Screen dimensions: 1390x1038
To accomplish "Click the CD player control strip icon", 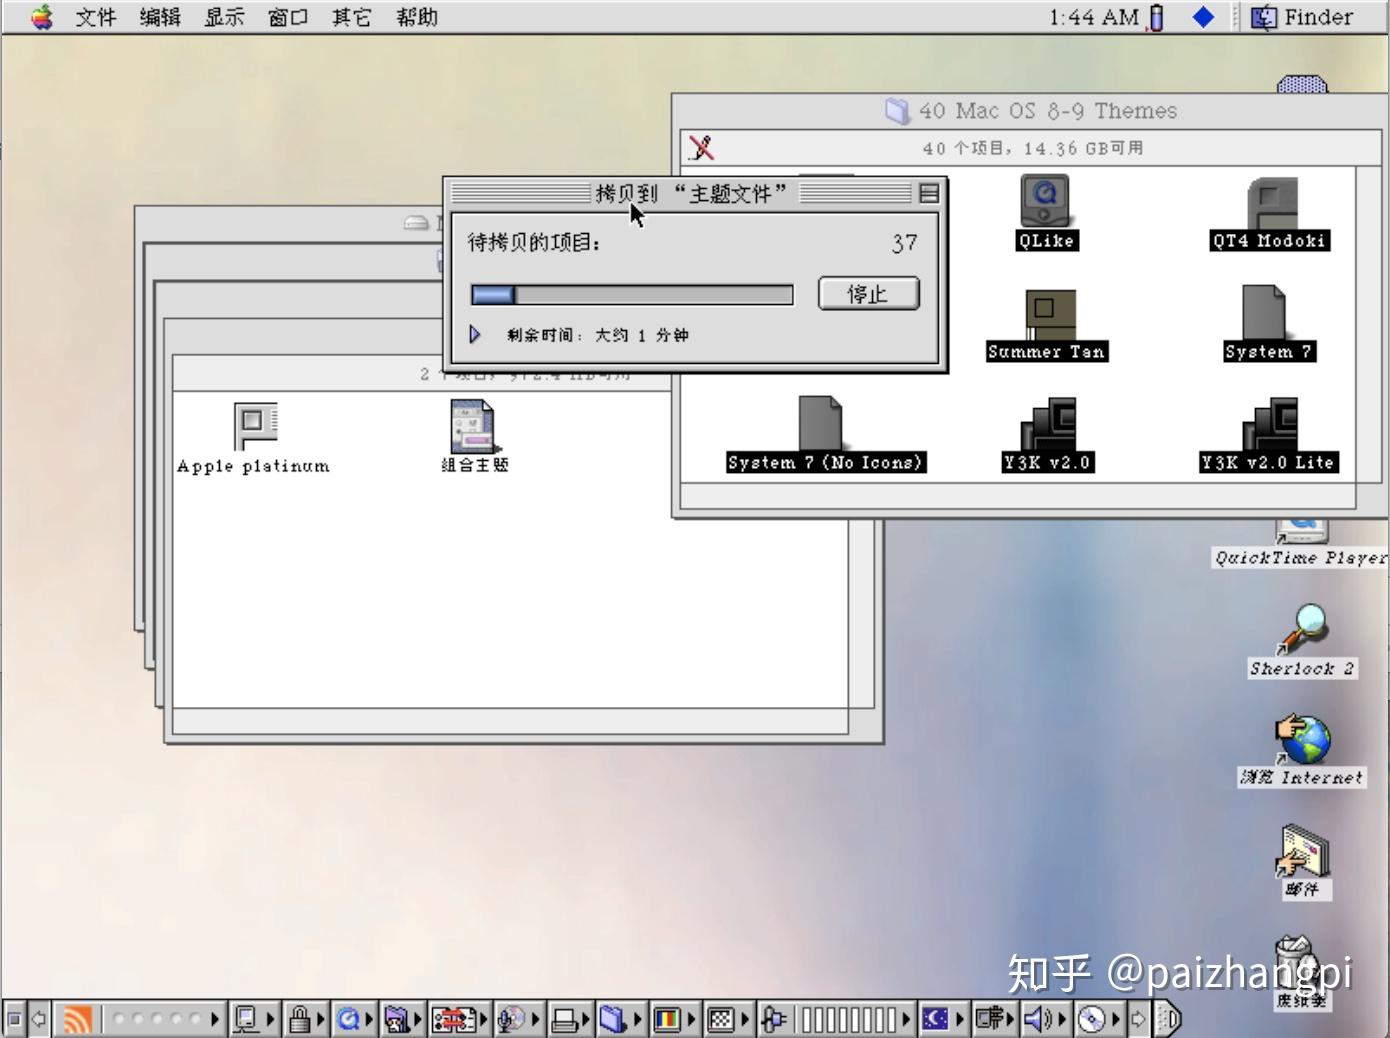I will pos(1092,1019).
